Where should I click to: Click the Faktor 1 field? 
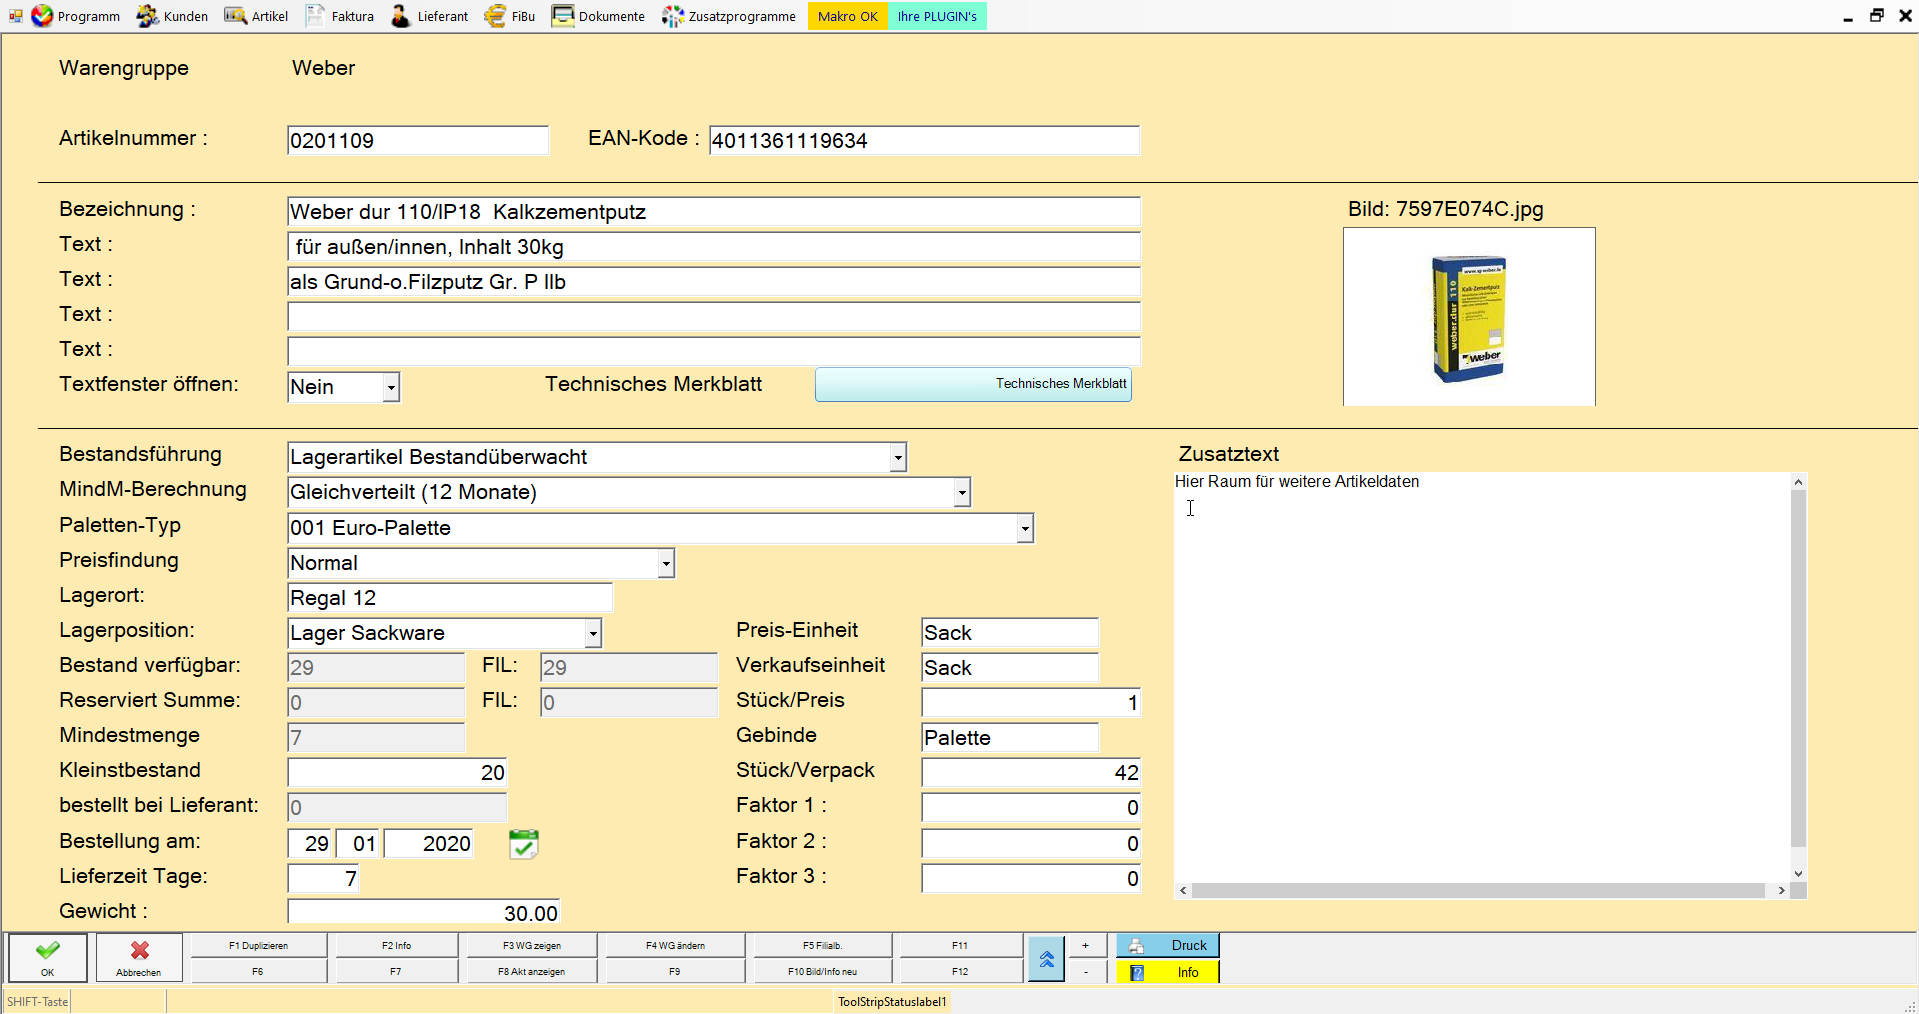1031,807
